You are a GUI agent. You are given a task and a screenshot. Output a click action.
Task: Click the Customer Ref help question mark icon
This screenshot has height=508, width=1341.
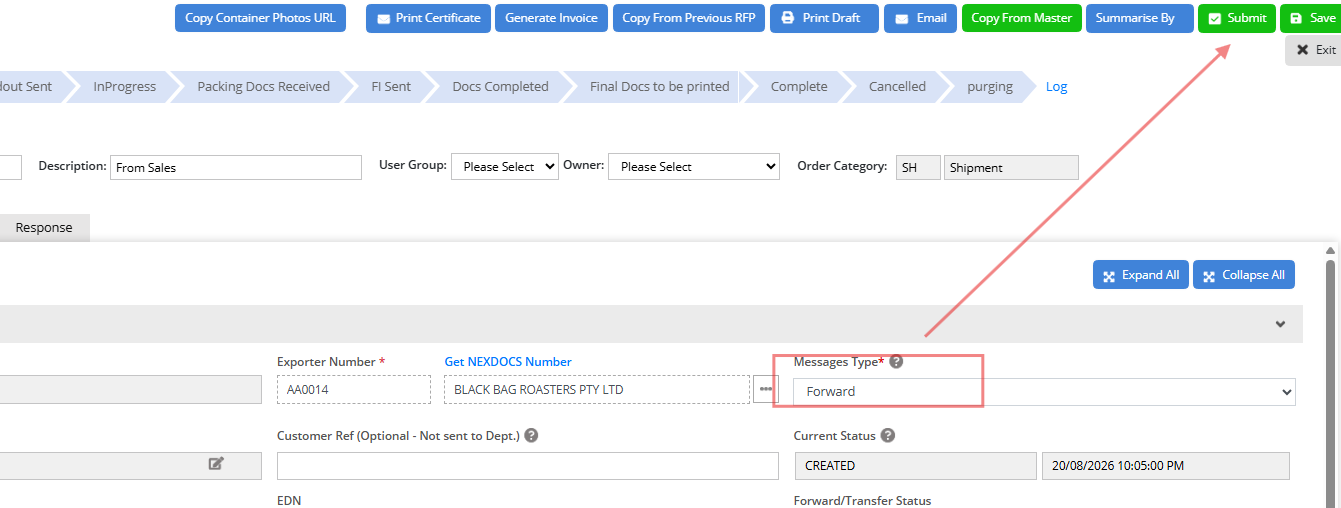(x=531, y=436)
